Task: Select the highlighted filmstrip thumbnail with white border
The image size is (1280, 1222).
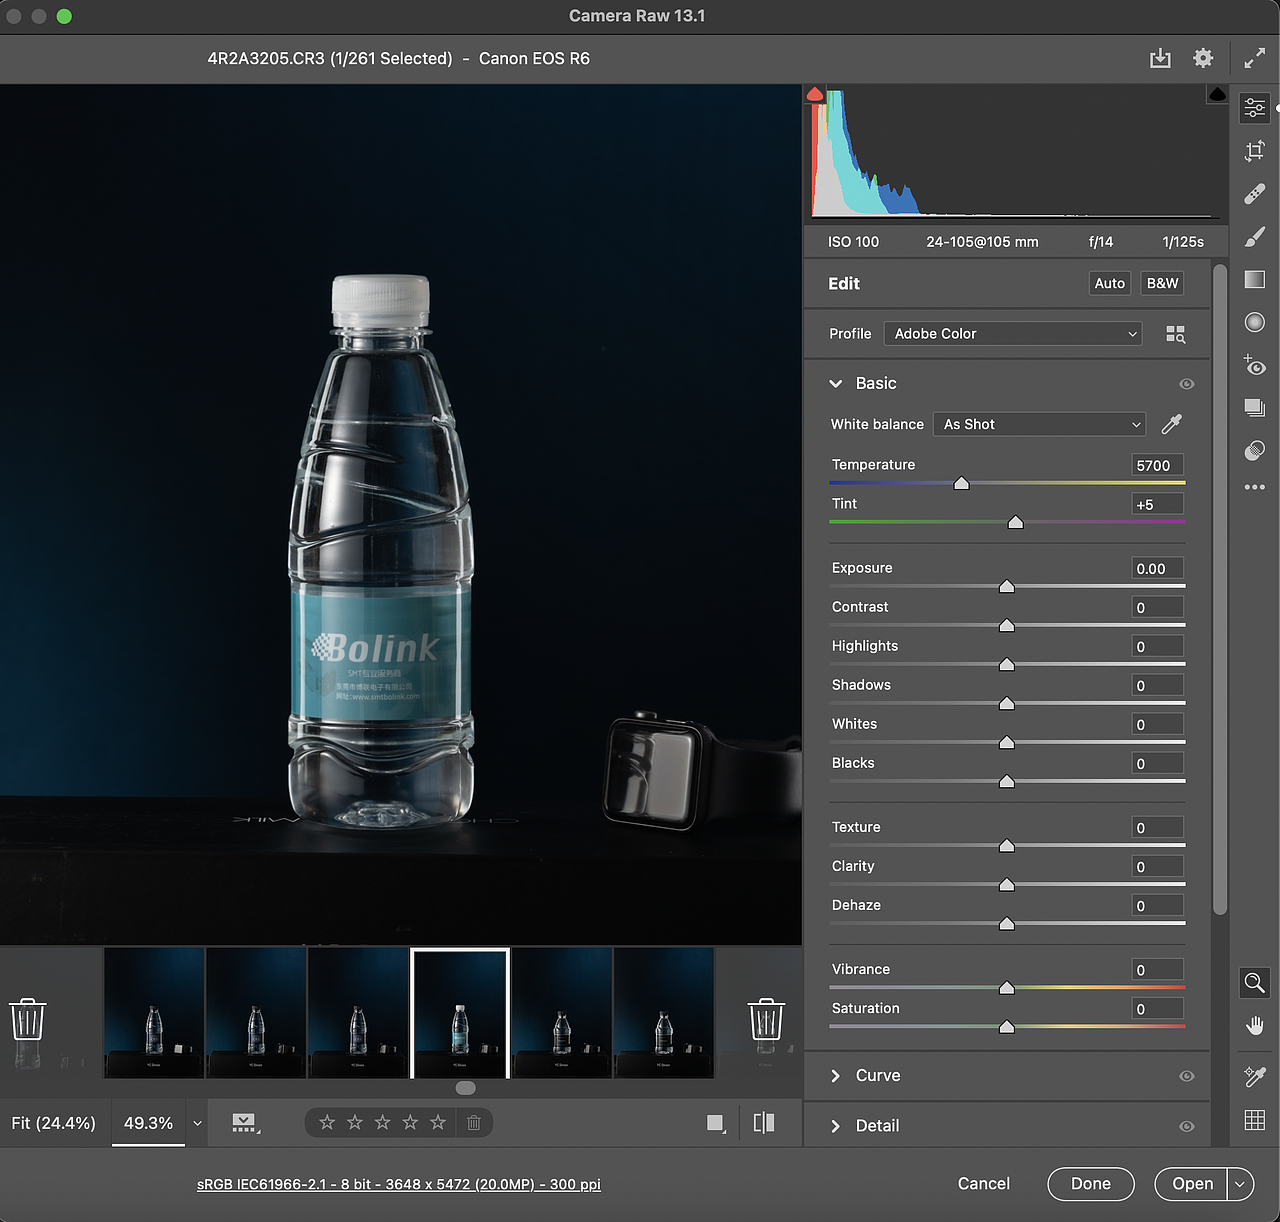Action: pyautogui.click(x=460, y=1013)
